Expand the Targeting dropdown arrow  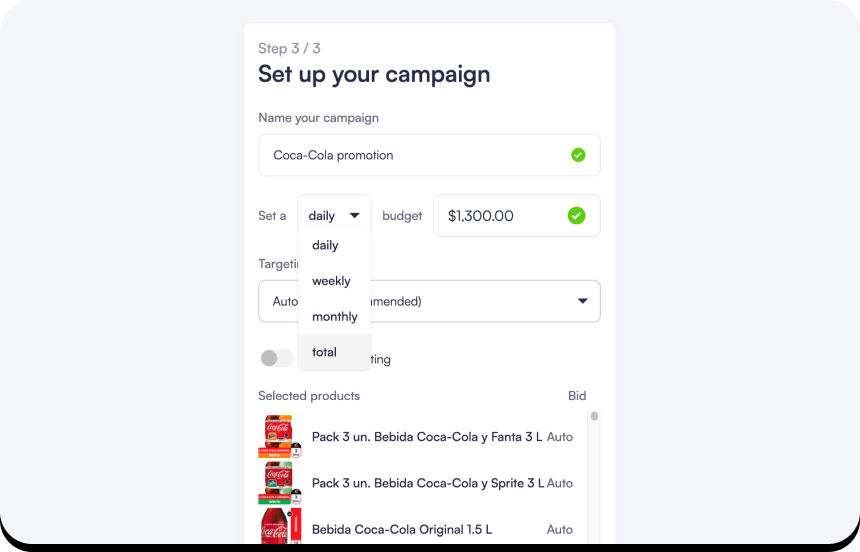click(x=583, y=301)
